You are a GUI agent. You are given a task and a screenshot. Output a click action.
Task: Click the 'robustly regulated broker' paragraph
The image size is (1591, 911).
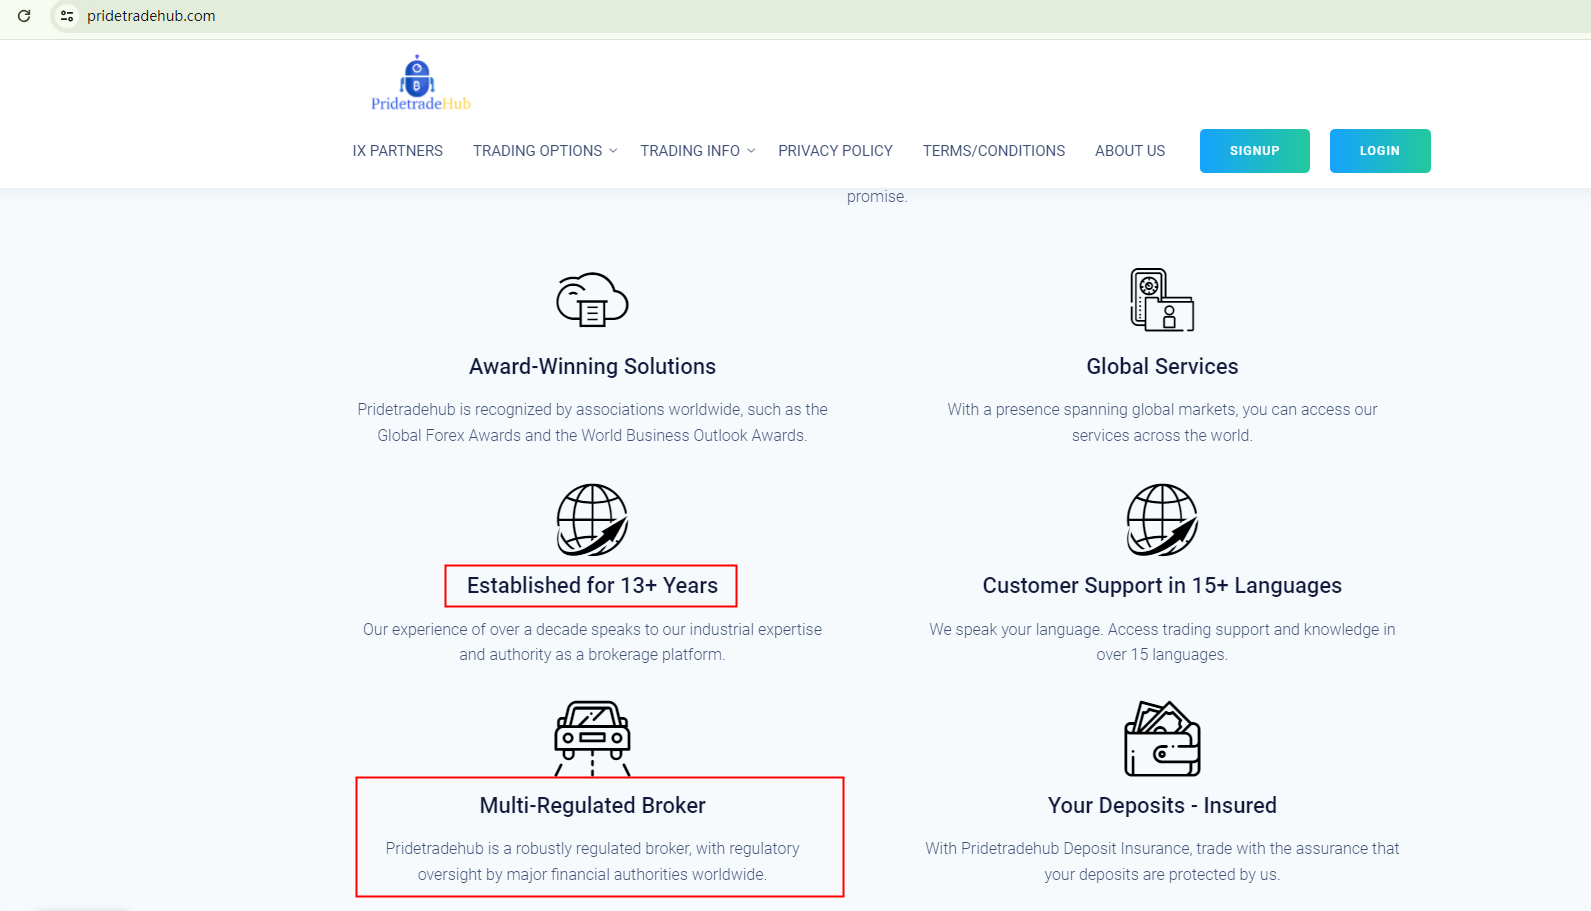coord(592,861)
